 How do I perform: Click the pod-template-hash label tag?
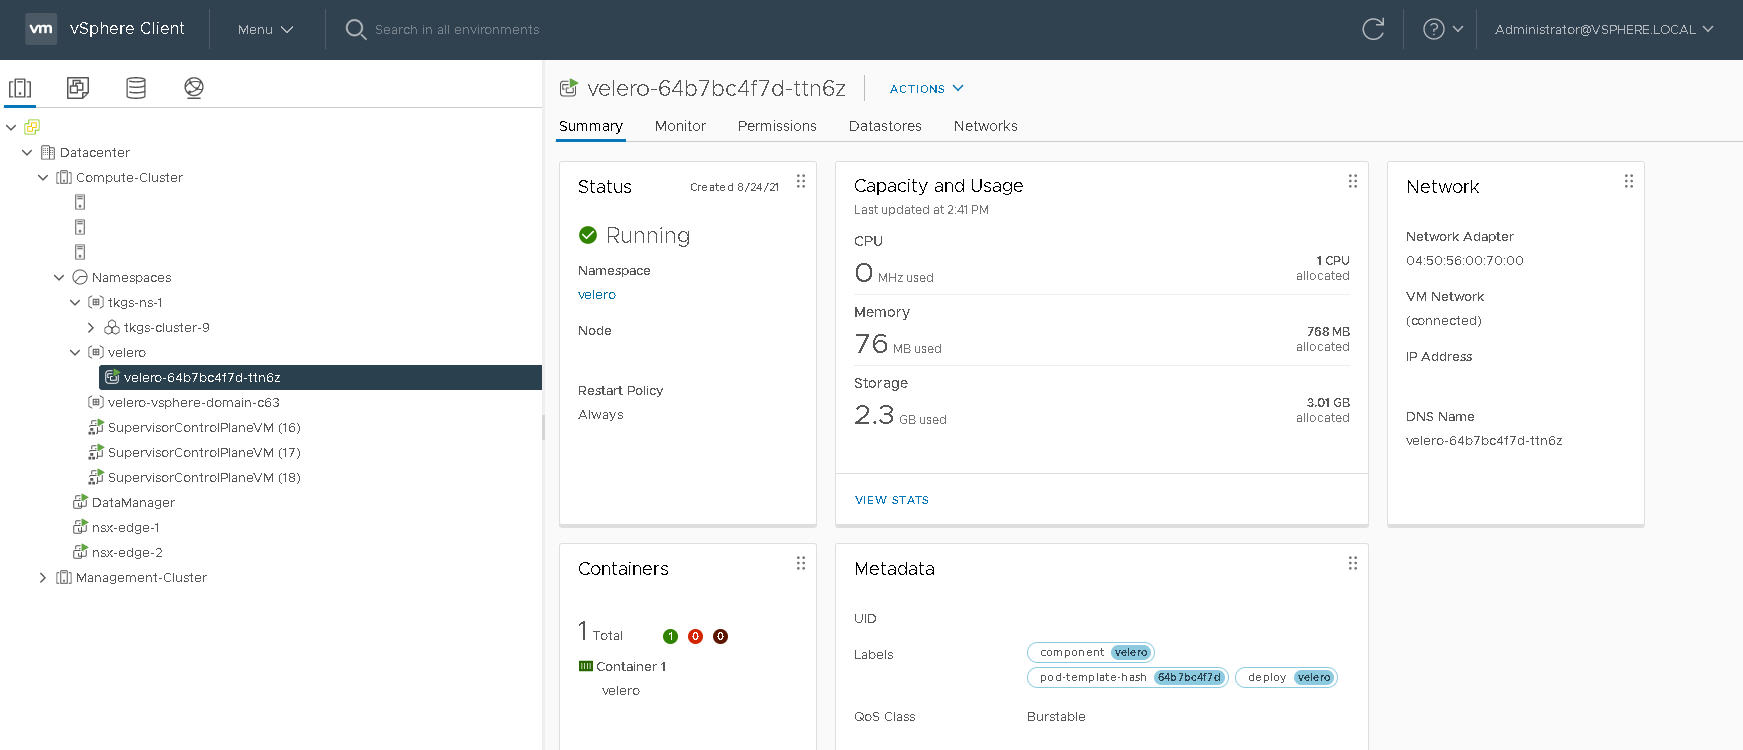tap(1128, 677)
